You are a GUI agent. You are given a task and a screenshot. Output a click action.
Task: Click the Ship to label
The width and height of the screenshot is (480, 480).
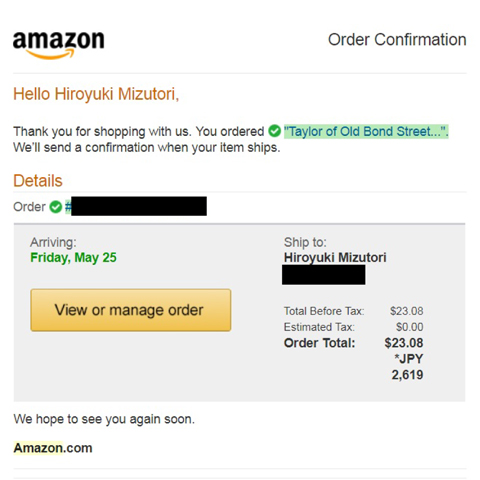point(305,242)
